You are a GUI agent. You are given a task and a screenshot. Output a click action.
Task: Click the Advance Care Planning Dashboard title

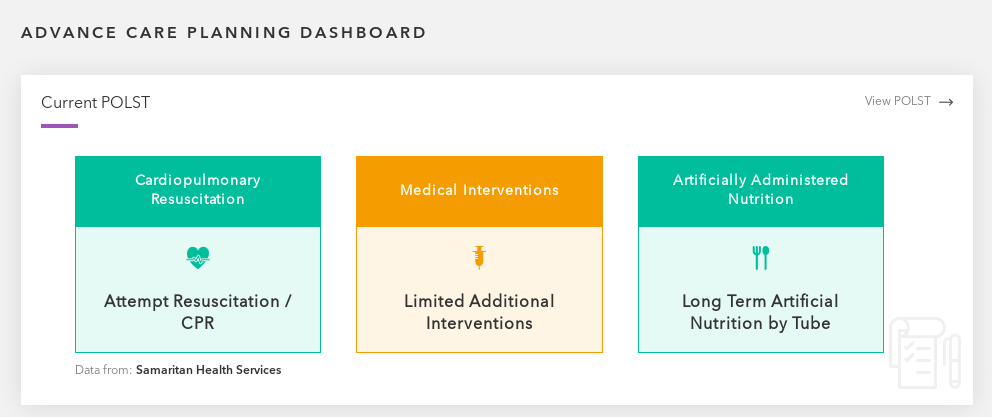pyautogui.click(x=224, y=32)
